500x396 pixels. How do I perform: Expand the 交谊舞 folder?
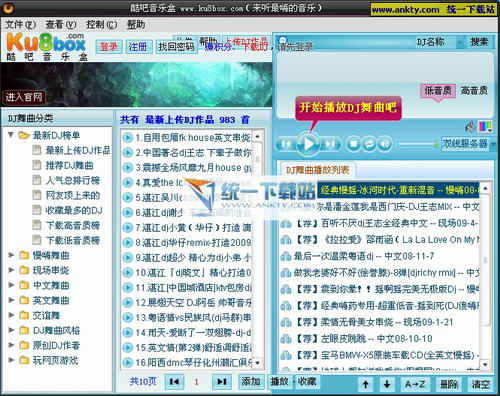tap(11, 315)
